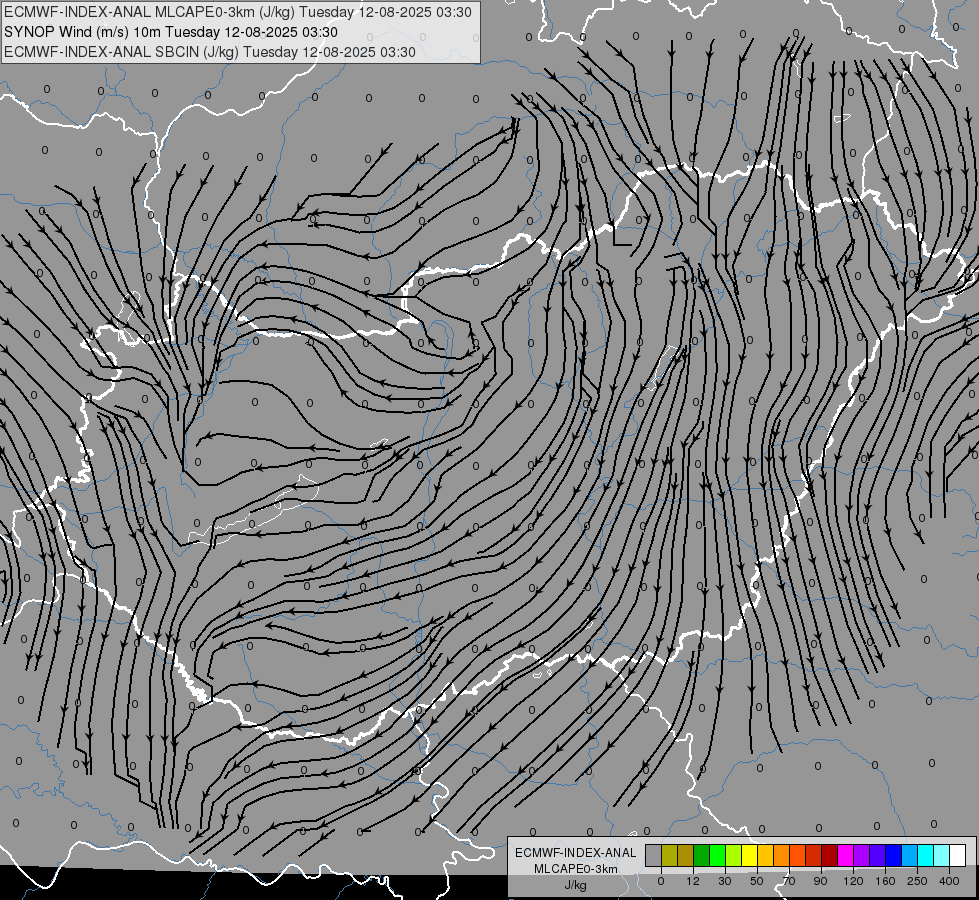Viewport: 979px width, 900px height.
Task: Select the pure blue legend swatch
Action: (893, 855)
